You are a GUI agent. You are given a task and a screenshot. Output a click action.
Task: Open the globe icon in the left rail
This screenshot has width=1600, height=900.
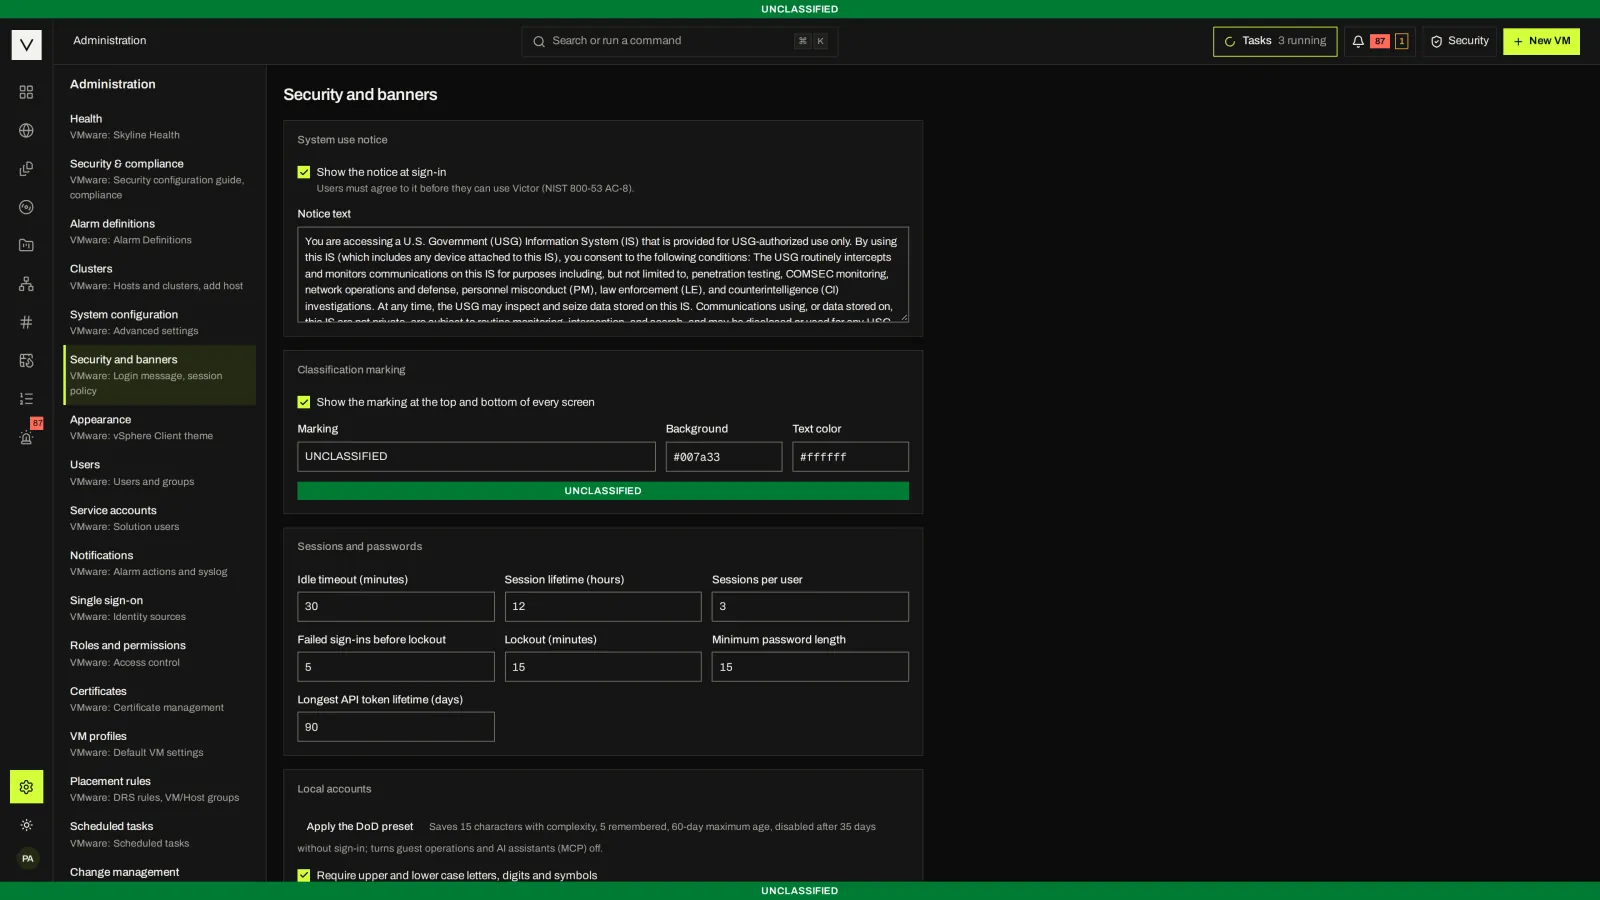pos(26,130)
